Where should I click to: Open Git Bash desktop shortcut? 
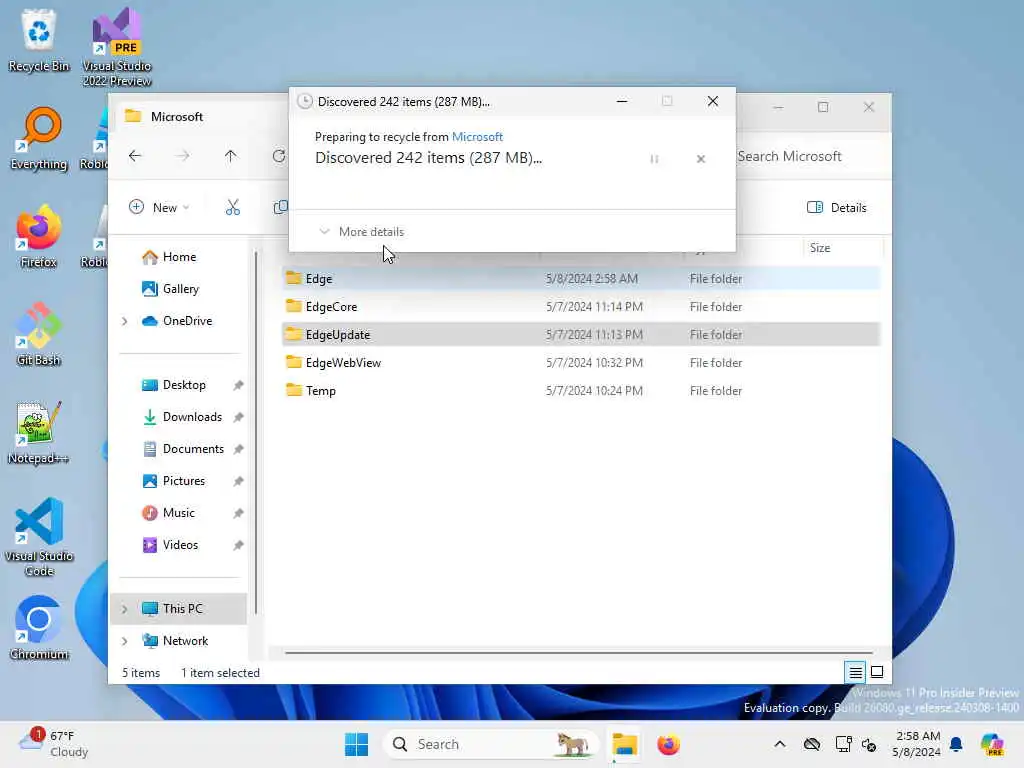point(39,334)
